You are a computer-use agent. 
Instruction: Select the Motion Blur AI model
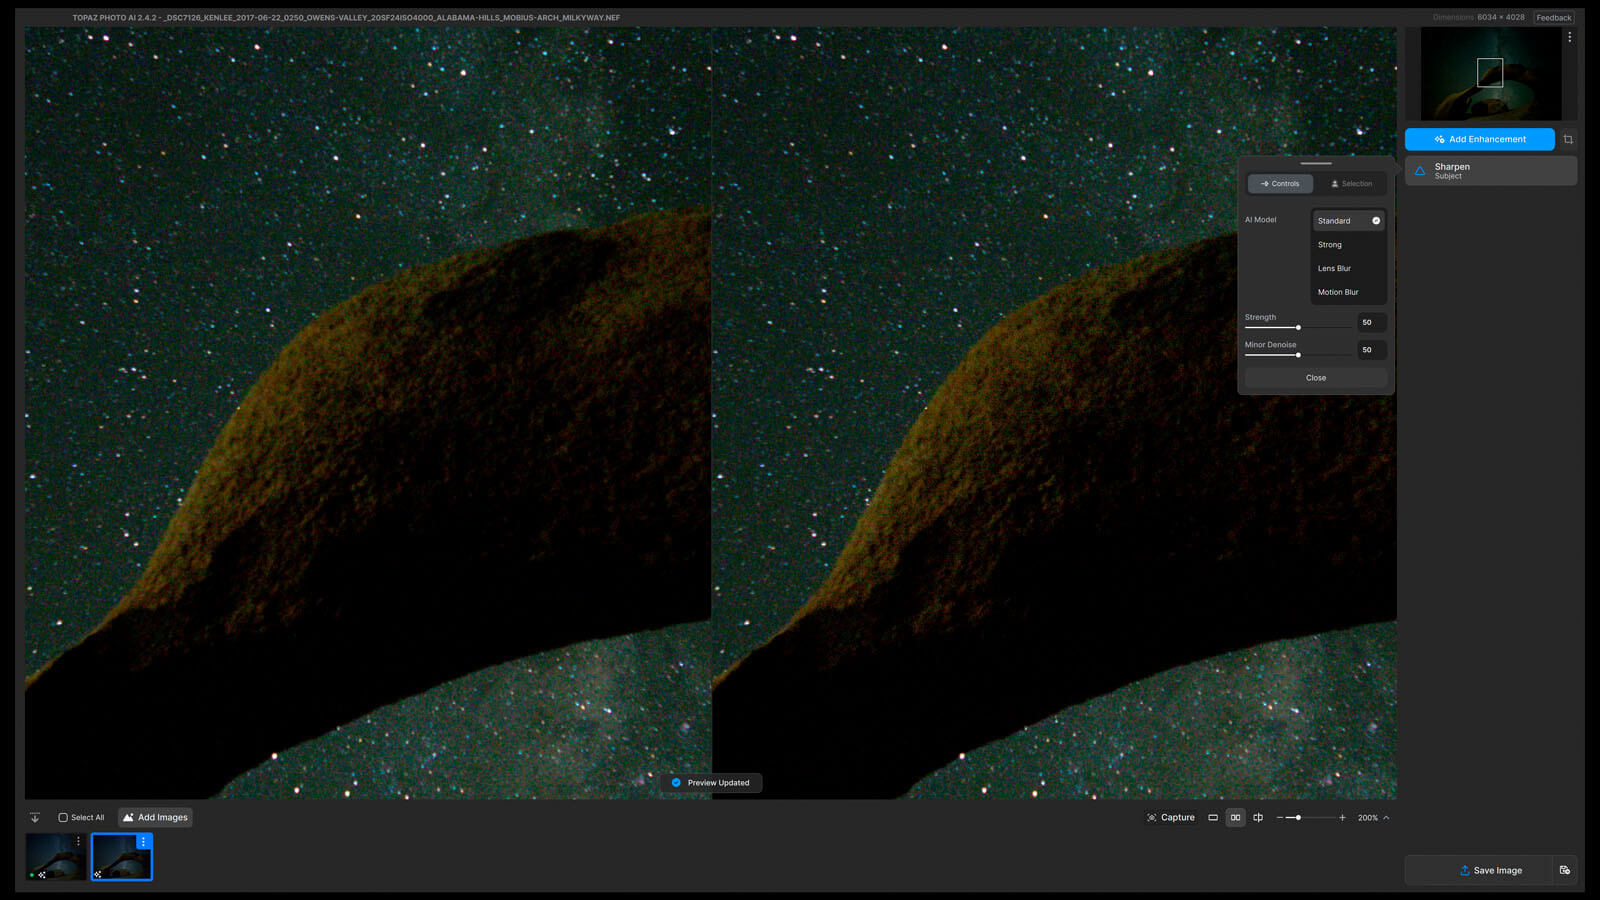click(1338, 292)
